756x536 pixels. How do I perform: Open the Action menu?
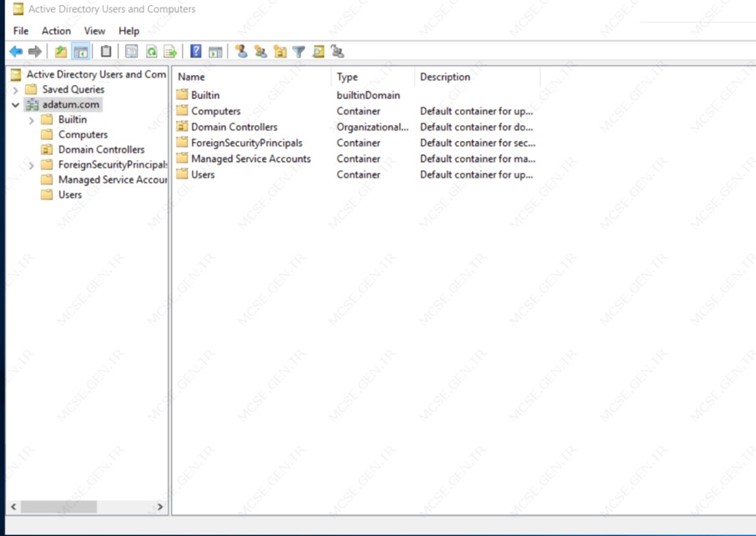pos(56,31)
